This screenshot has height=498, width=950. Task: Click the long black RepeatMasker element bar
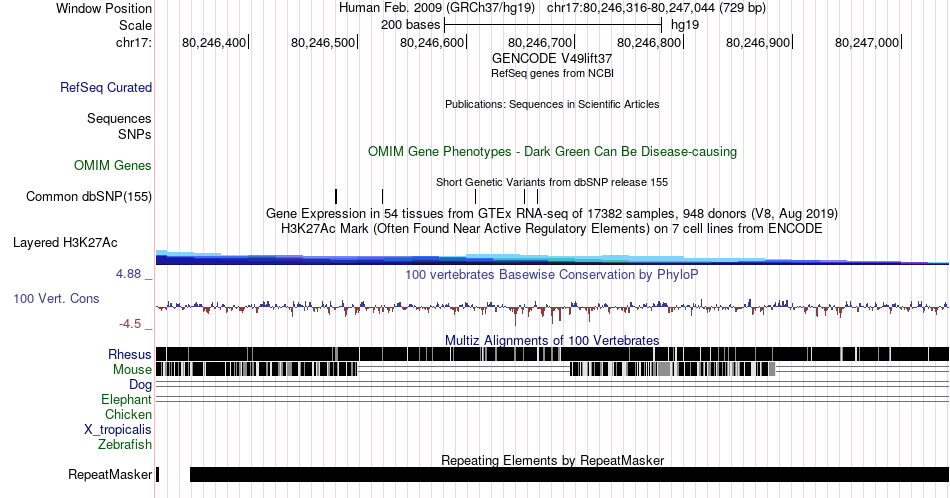click(570, 474)
